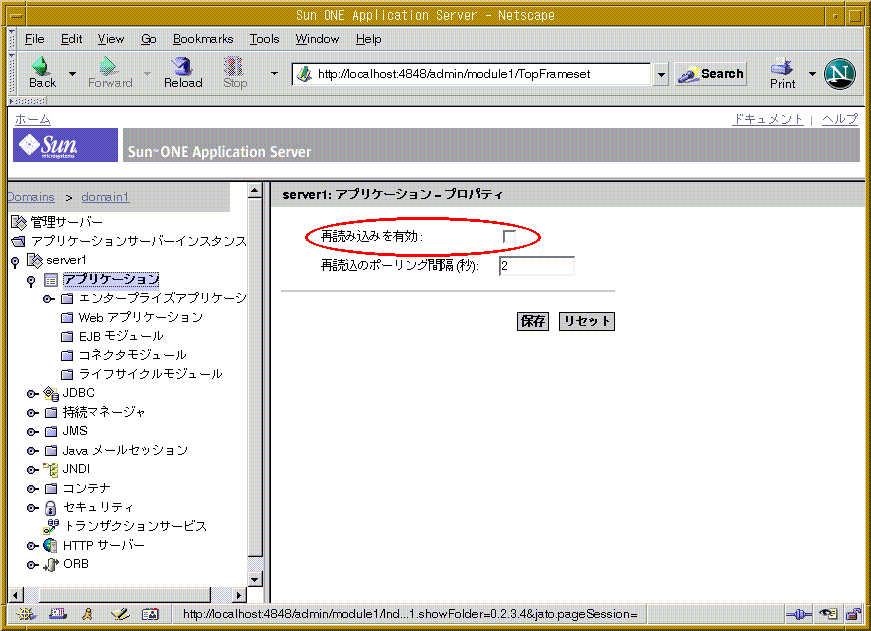Enable the 再読み込みを有効 checkbox
This screenshot has width=871, height=631.
(509, 237)
